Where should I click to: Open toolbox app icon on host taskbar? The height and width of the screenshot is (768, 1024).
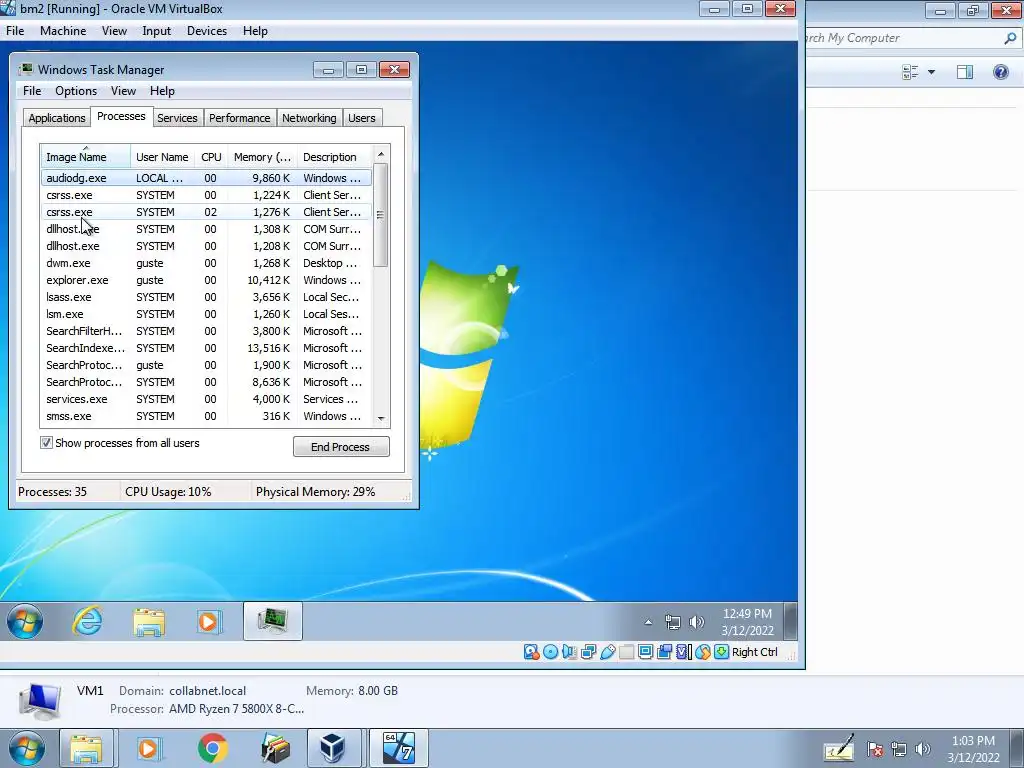pyautogui.click(x=275, y=748)
